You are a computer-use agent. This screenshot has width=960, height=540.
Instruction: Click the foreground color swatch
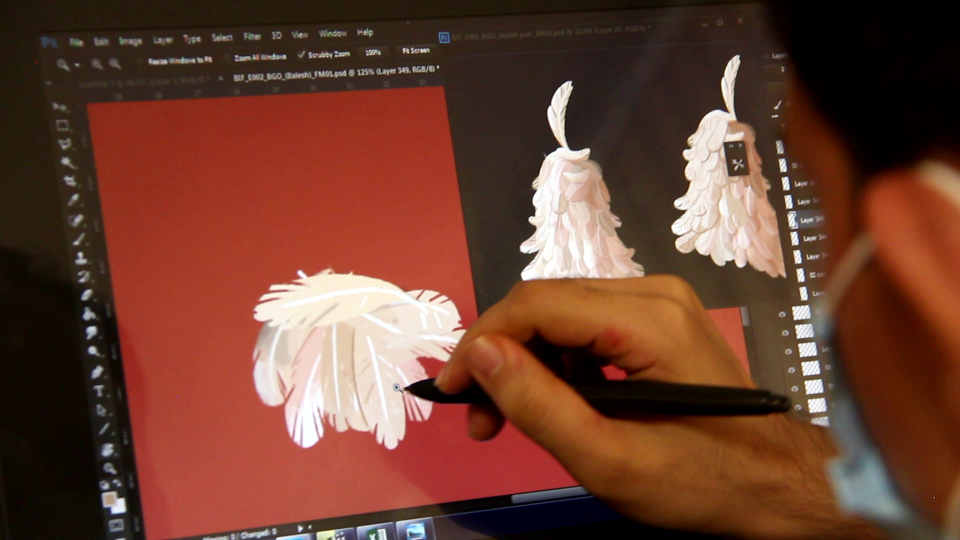108,497
